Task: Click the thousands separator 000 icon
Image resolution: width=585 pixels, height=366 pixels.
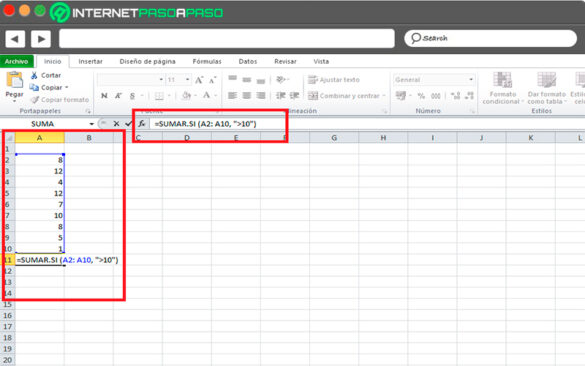Action: point(435,96)
